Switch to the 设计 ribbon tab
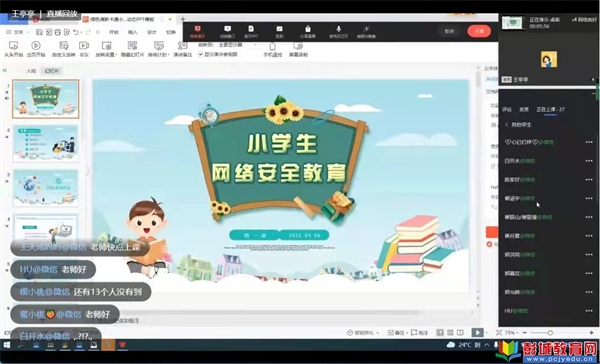600x364 pixels. 152,32
